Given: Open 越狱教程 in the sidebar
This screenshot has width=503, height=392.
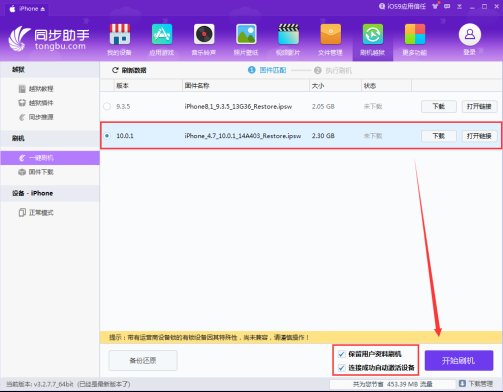Looking at the screenshot, I should (36, 89).
